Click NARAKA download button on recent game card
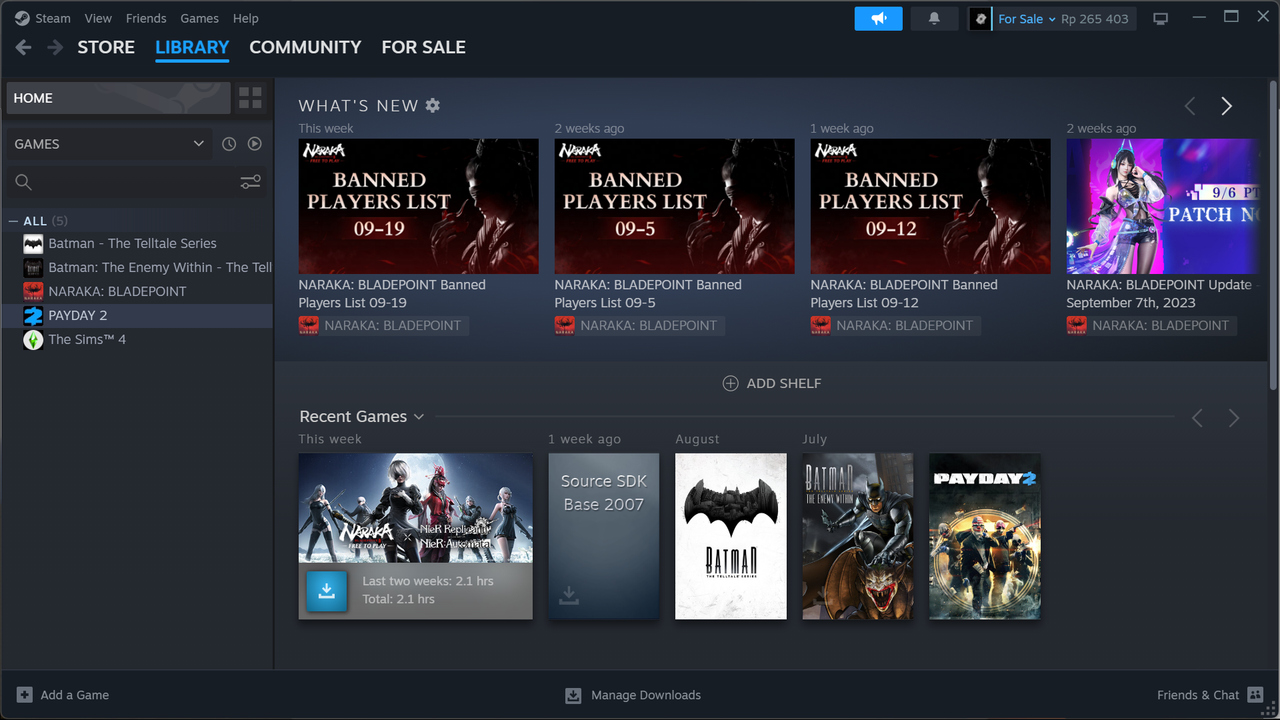This screenshot has height=720, width=1280. pyautogui.click(x=326, y=591)
